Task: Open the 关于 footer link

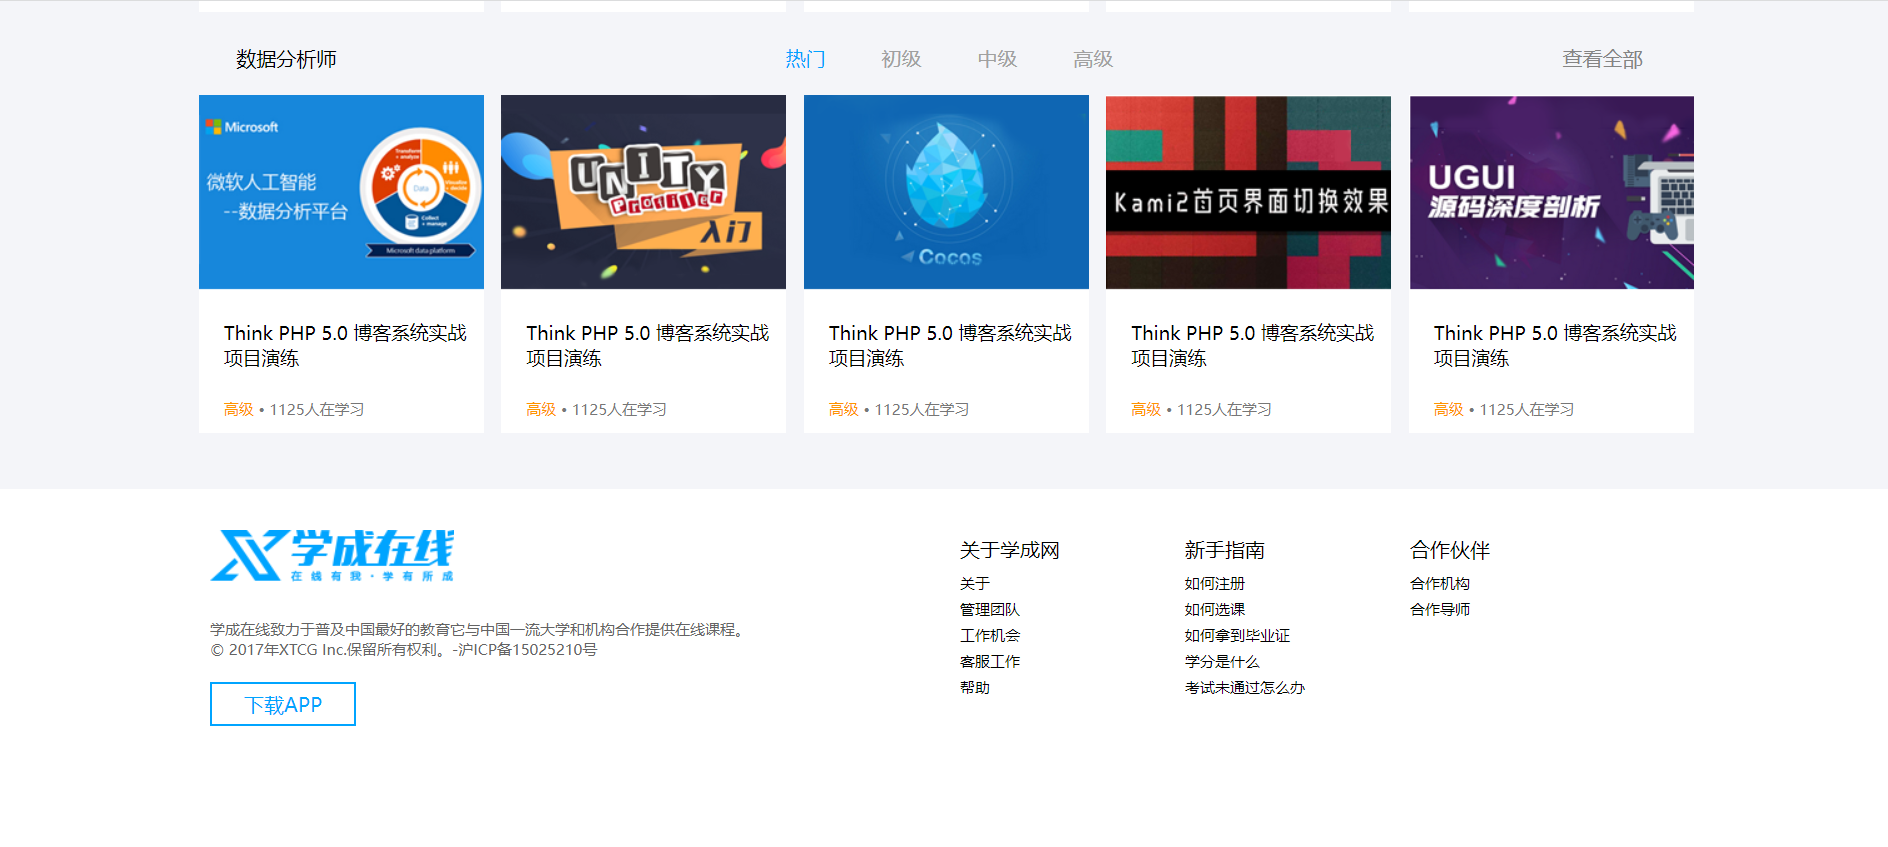Action: coord(975,583)
